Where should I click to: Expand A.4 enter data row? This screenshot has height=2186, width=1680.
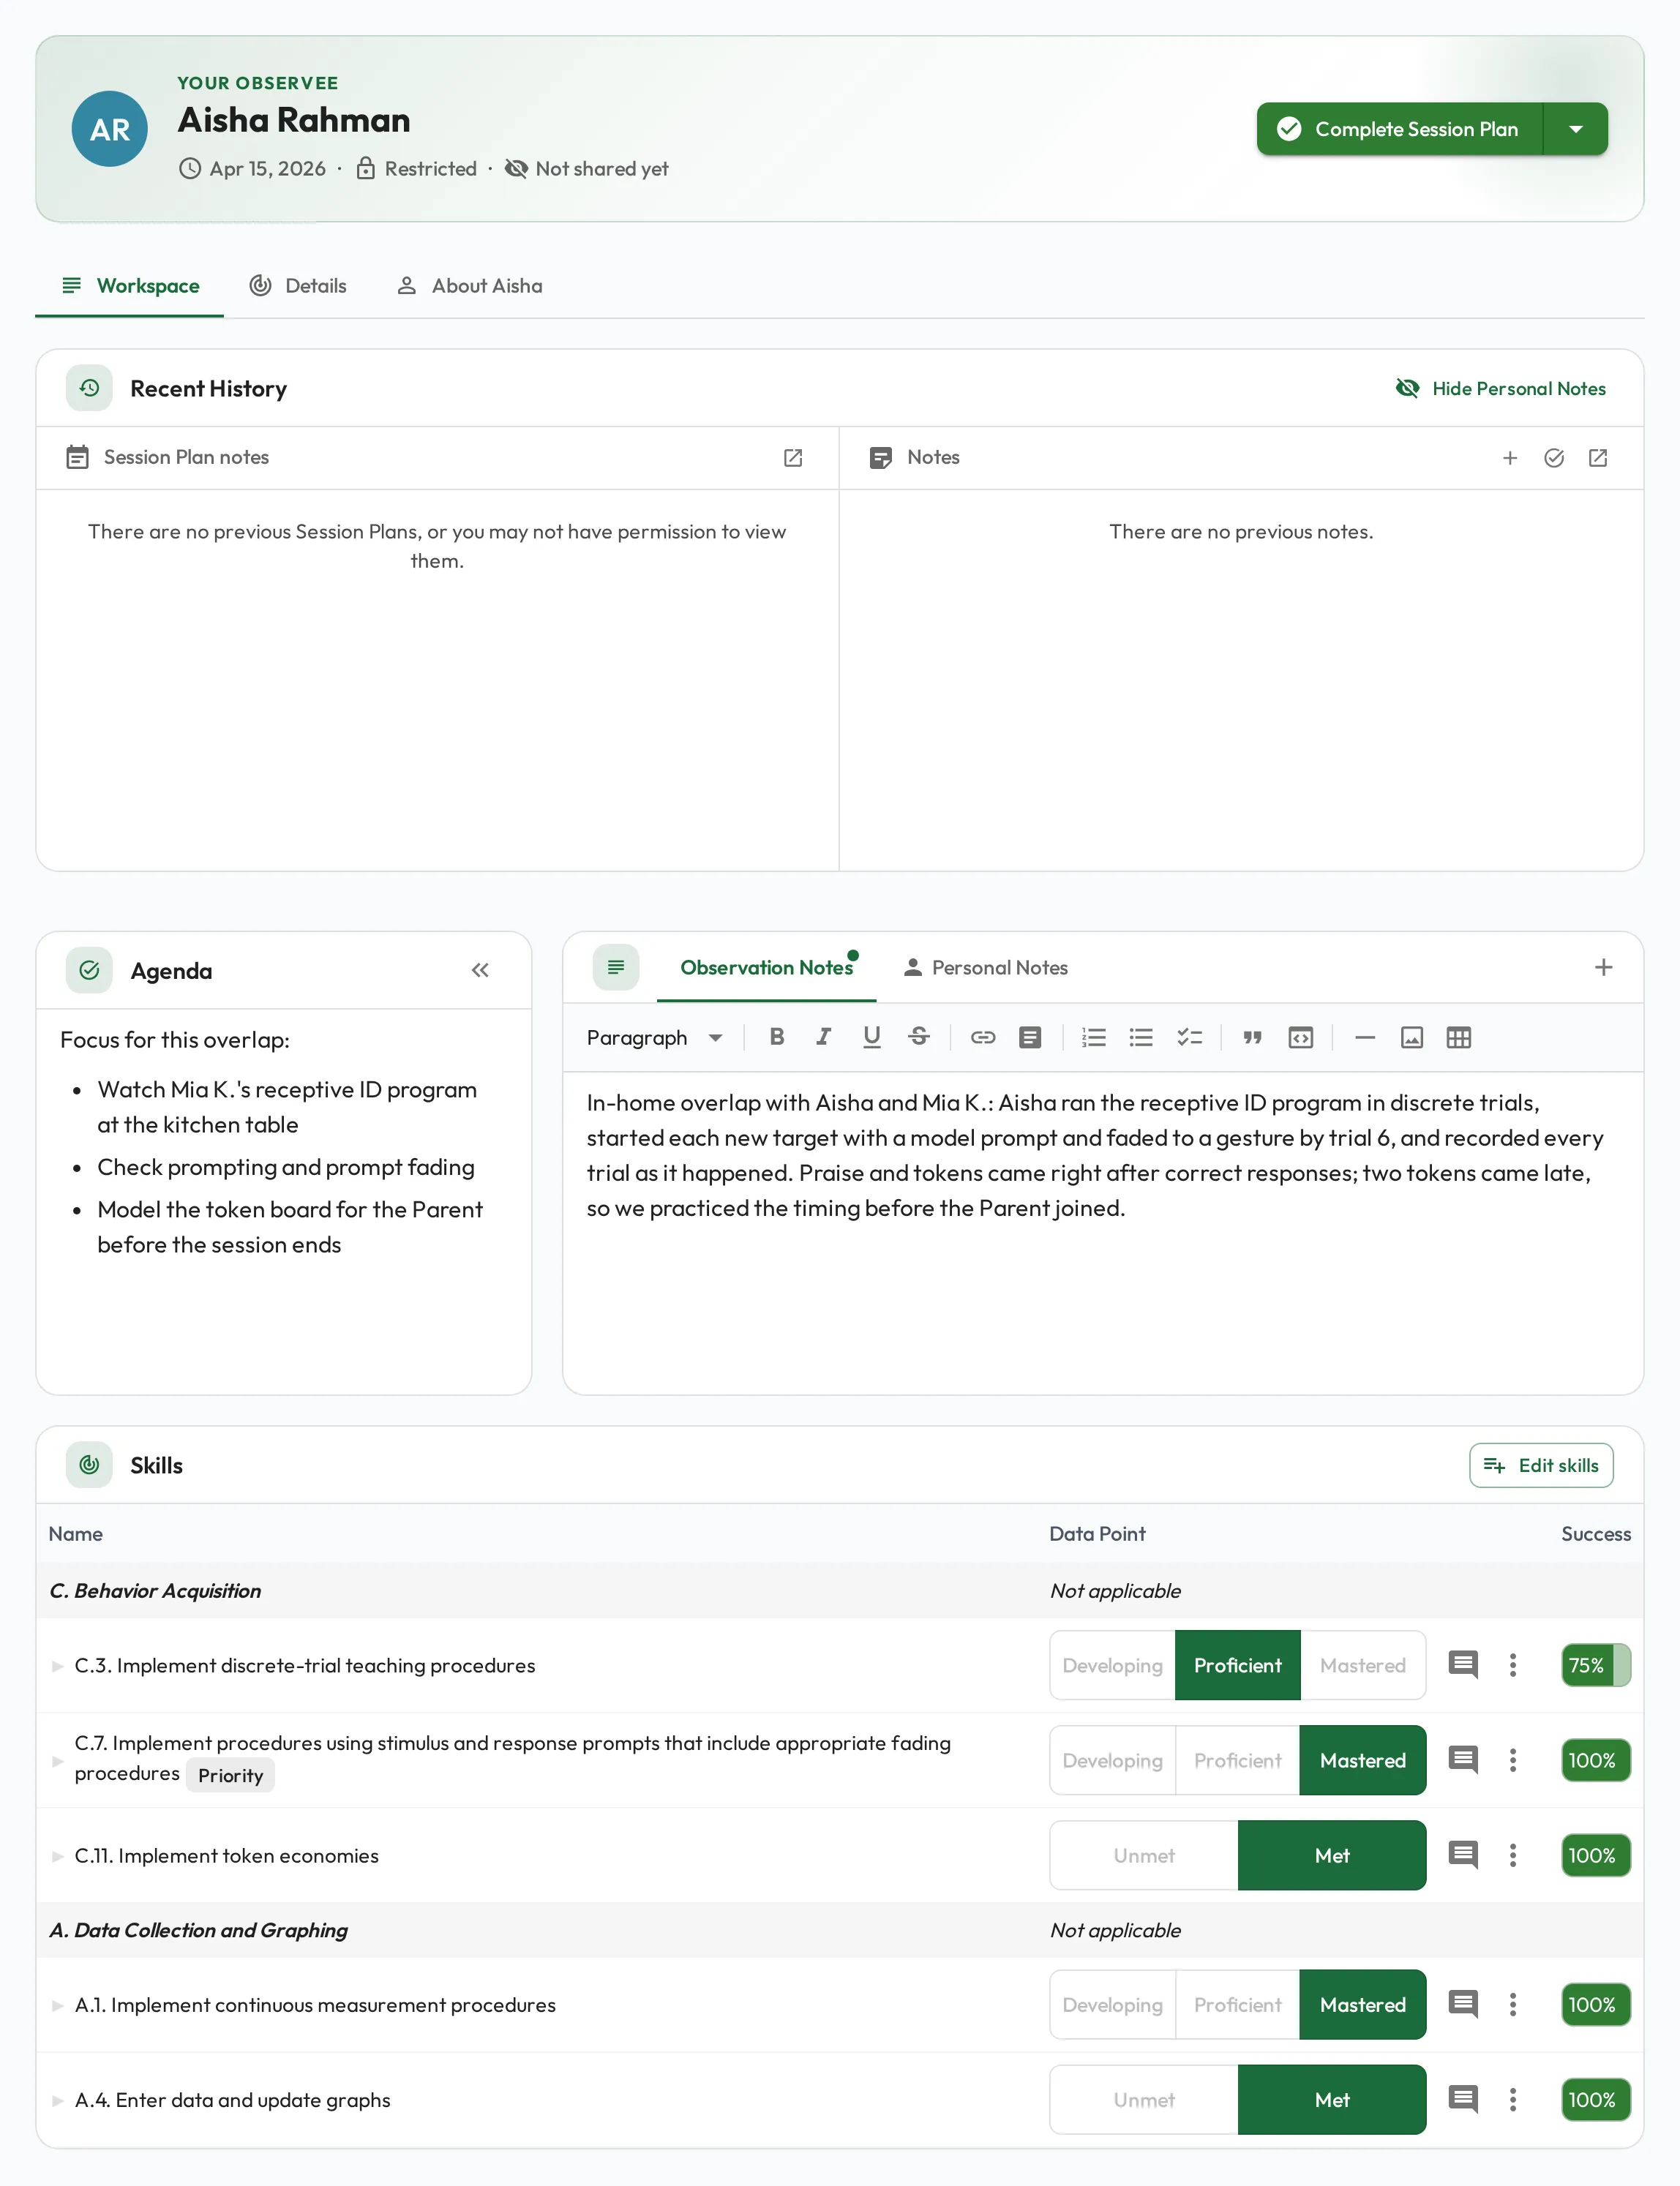click(x=58, y=2100)
